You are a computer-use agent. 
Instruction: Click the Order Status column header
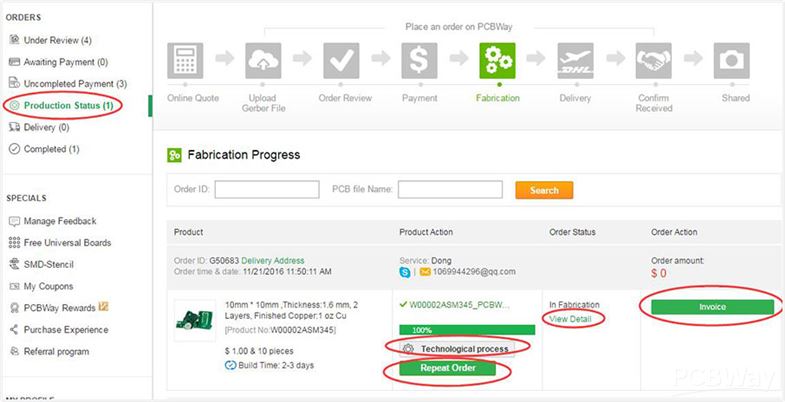[x=572, y=232]
